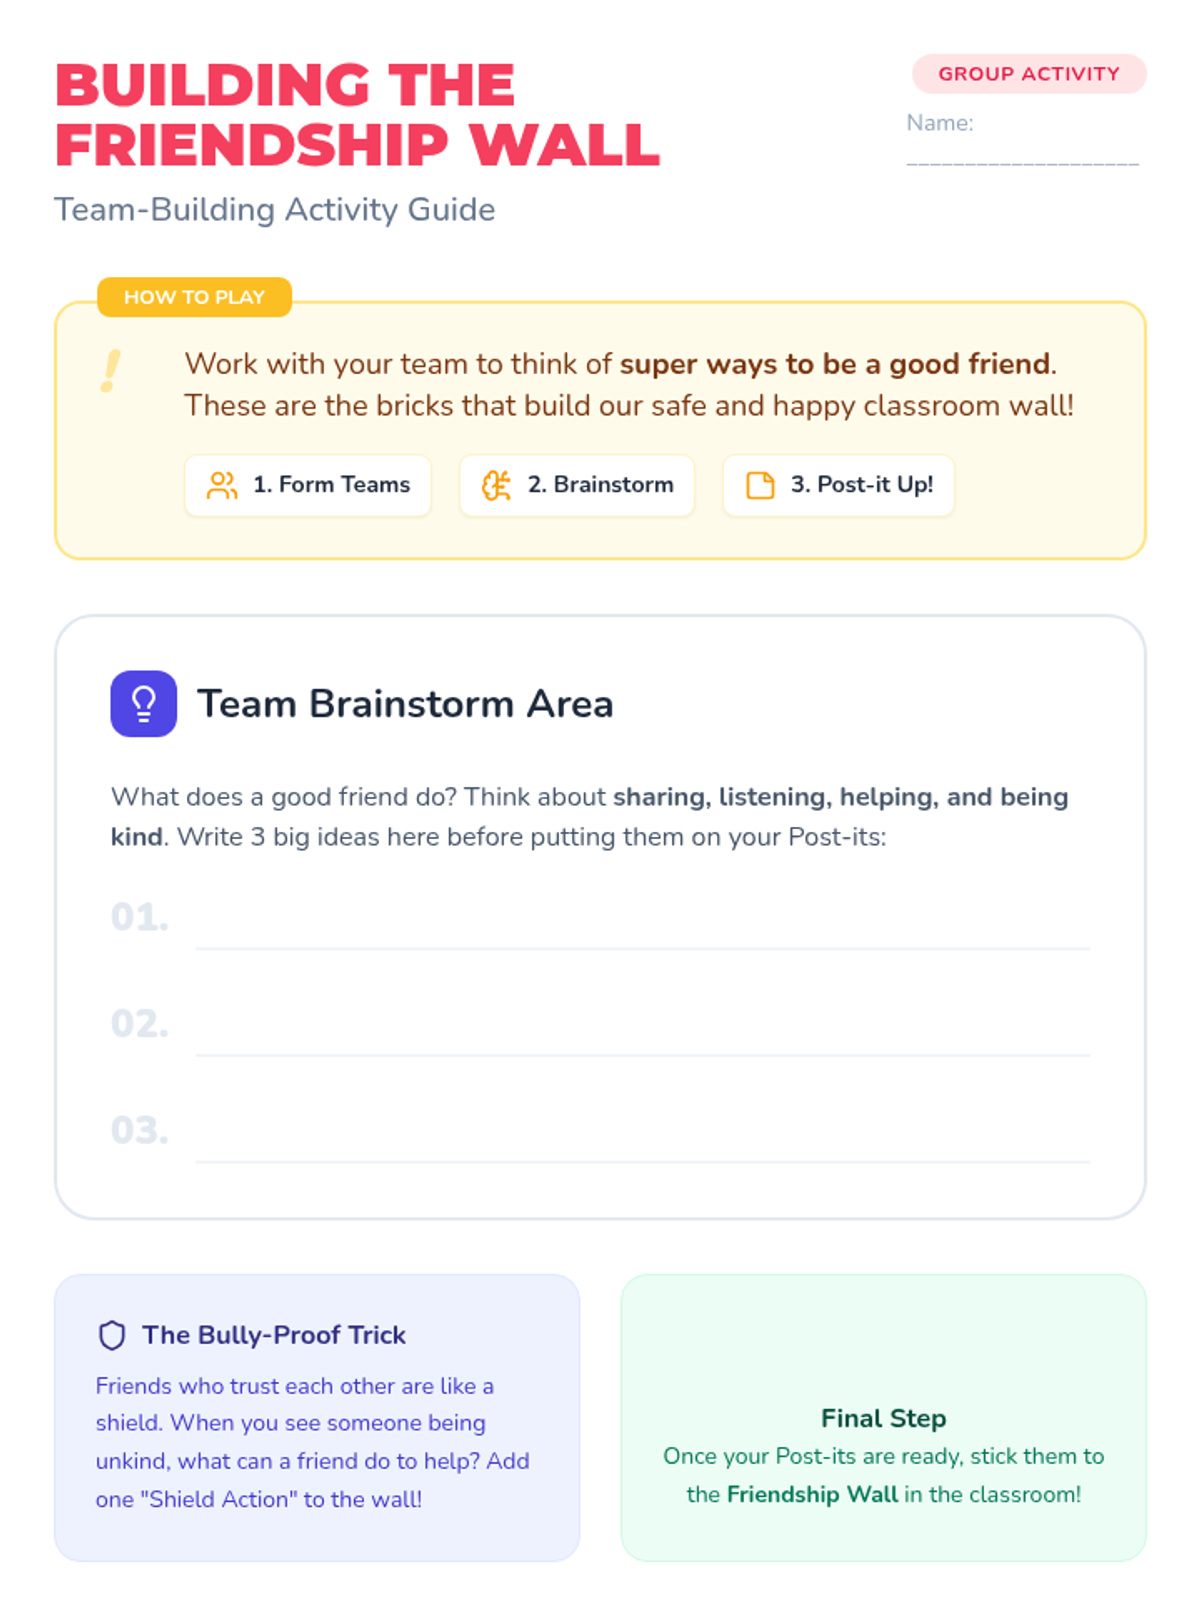Click the Building the Friendship Wall title
Viewport: 1200px width, 1600px height.
coord(357,114)
